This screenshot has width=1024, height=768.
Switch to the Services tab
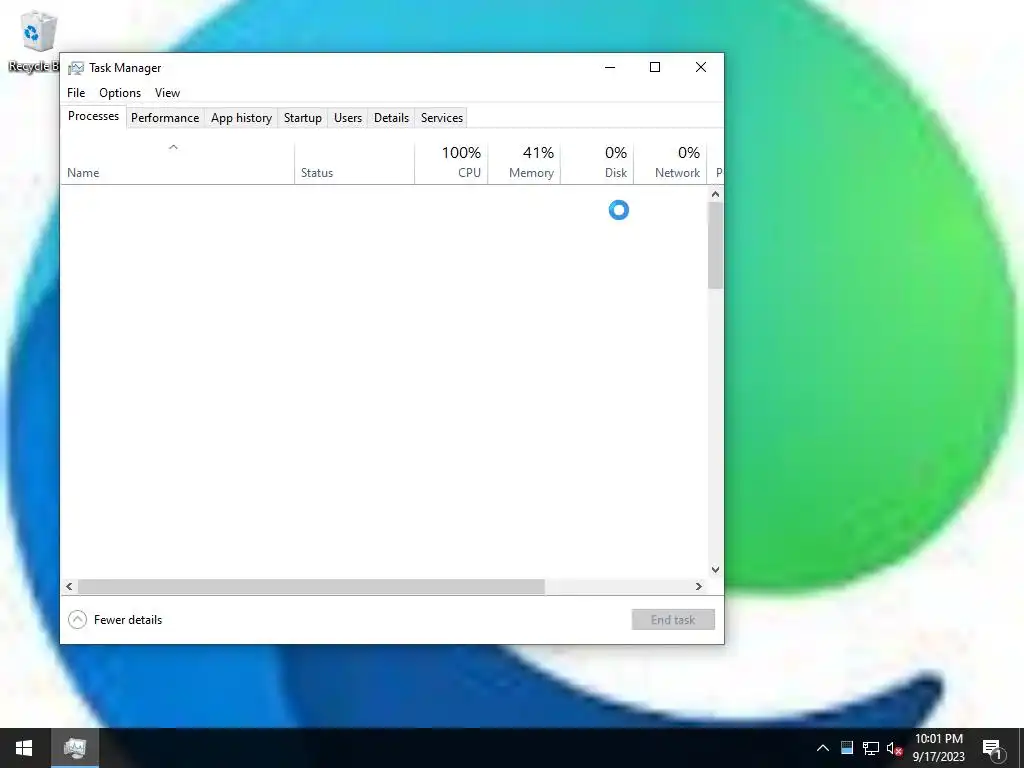441,118
